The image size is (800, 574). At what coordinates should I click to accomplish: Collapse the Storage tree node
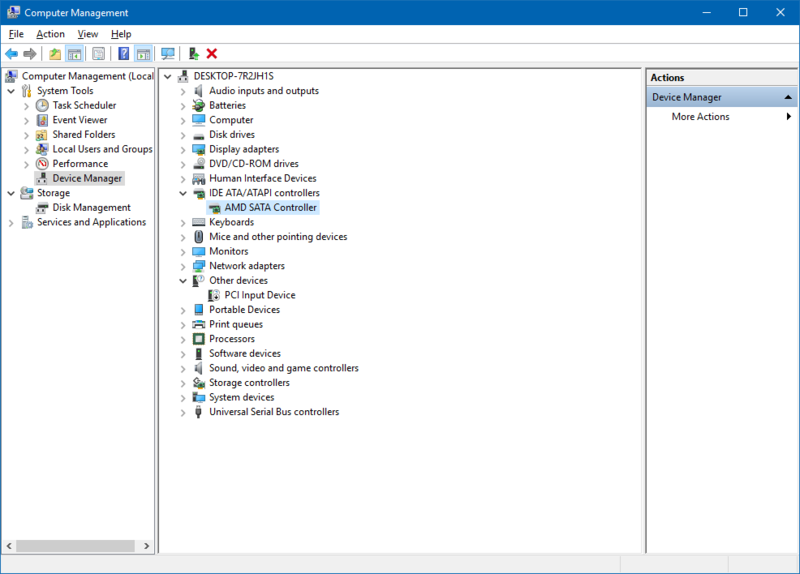pyautogui.click(x=11, y=193)
